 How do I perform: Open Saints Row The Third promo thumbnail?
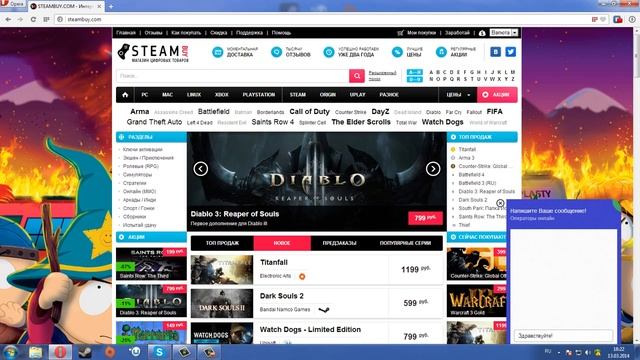pos(151,264)
